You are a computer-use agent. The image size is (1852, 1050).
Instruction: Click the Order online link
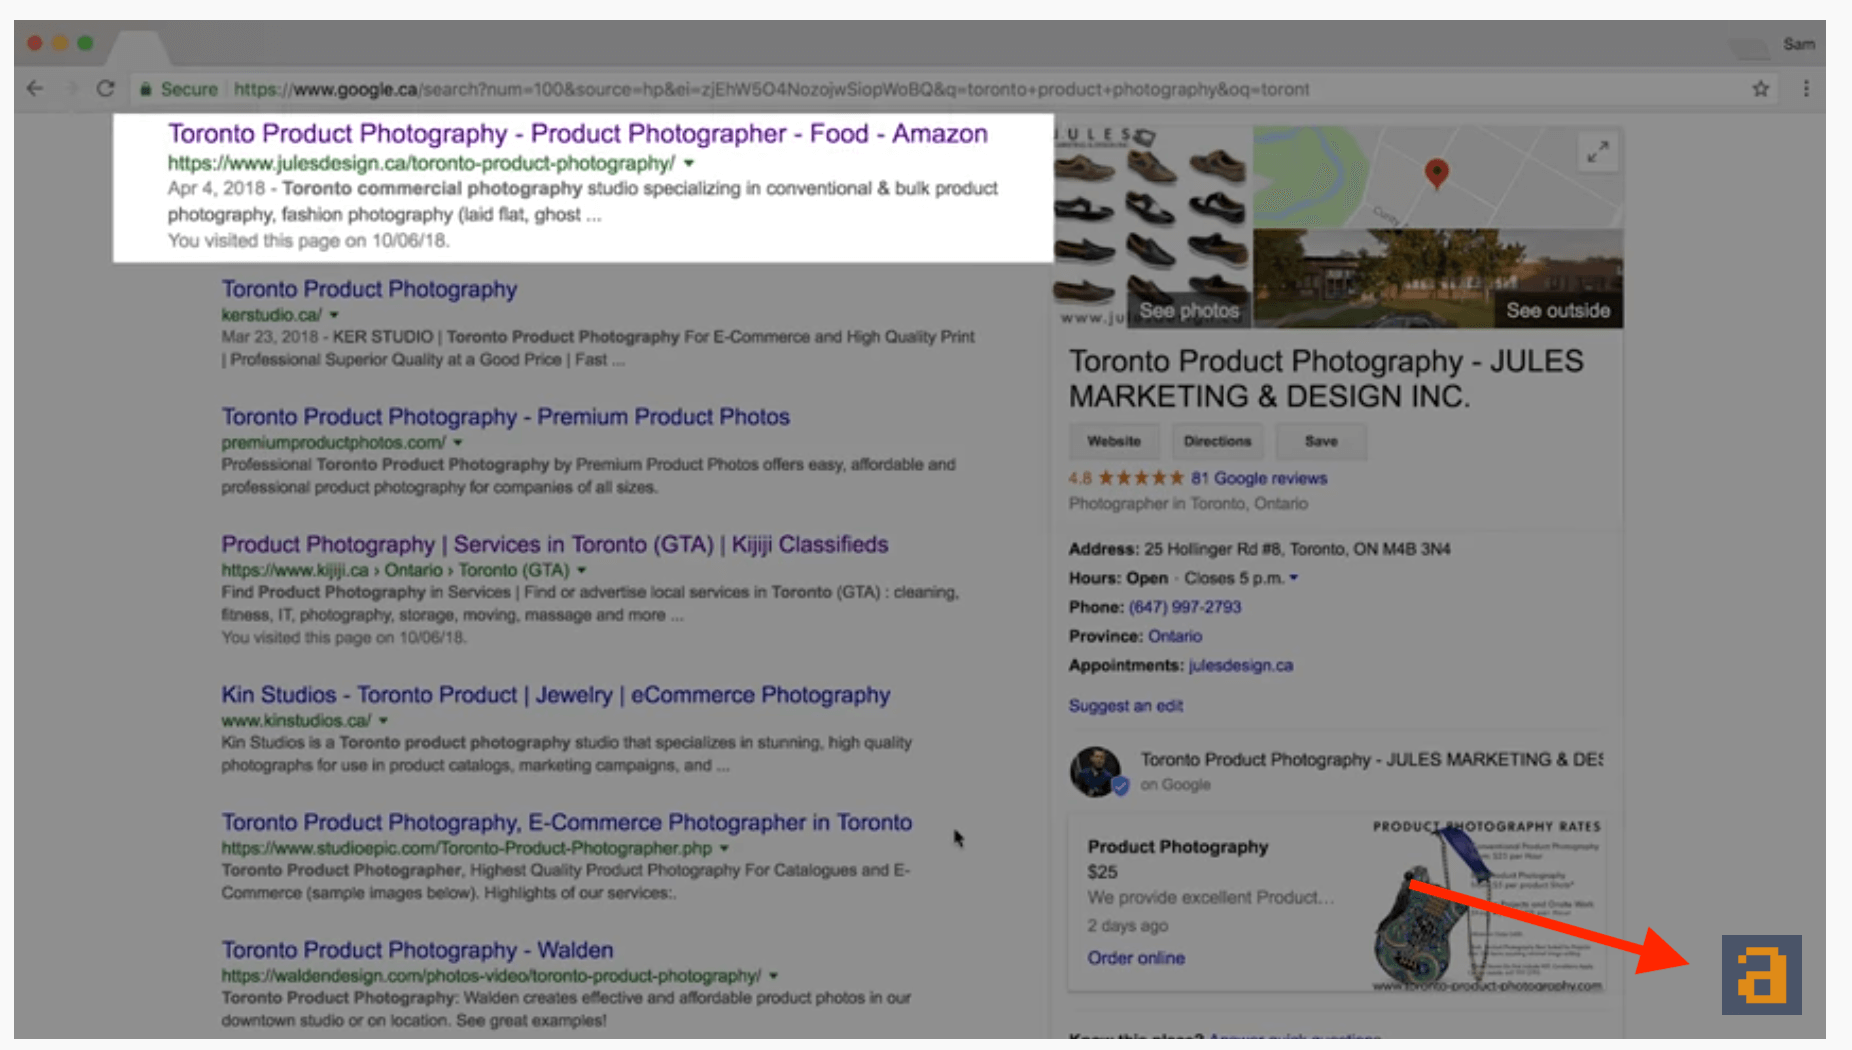pos(1136,958)
